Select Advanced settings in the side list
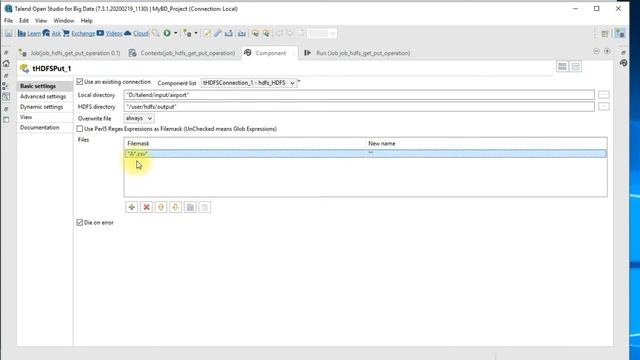640x360 pixels. pos(45,96)
